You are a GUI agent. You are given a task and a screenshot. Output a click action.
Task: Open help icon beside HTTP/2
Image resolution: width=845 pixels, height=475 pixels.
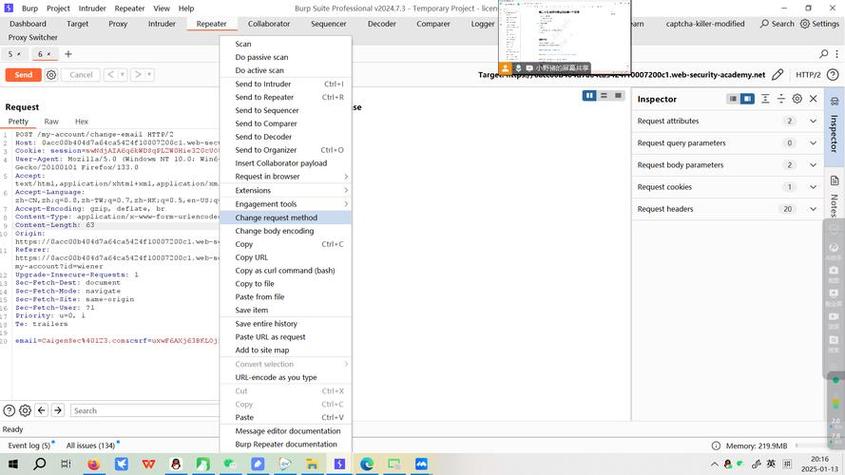pyautogui.click(x=833, y=75)
